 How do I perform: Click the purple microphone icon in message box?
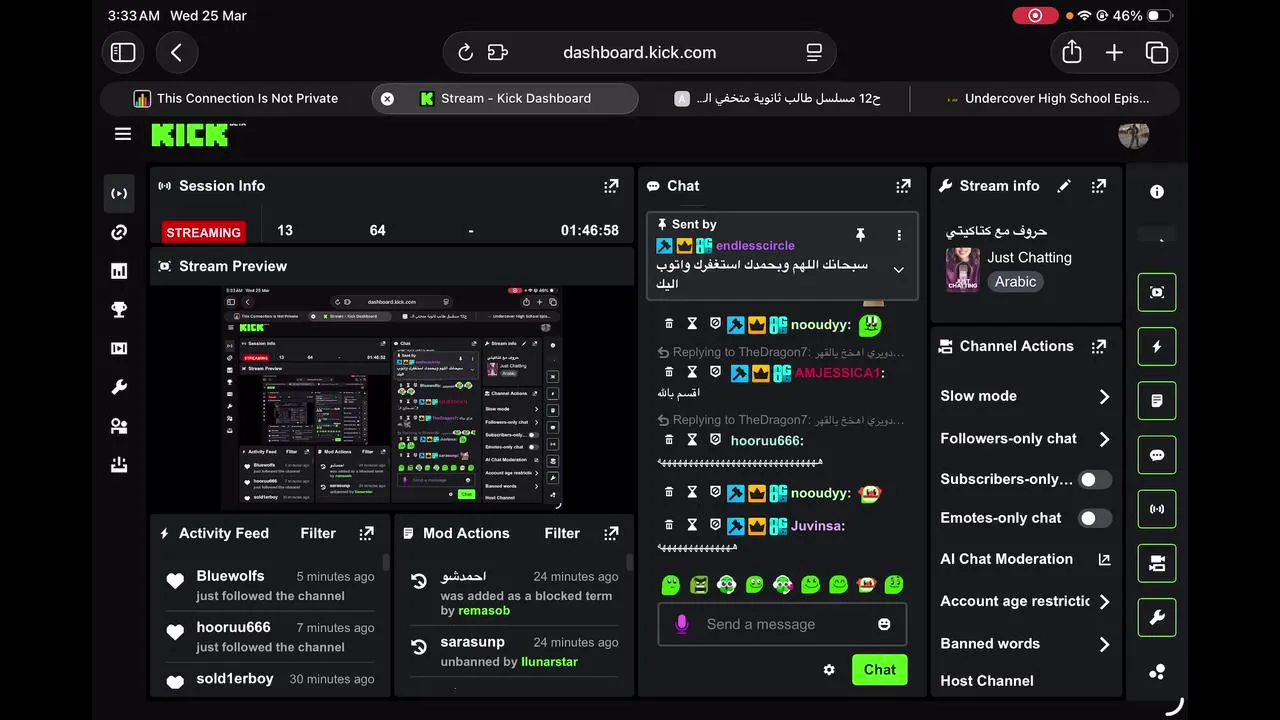click(x=682, y=624)
